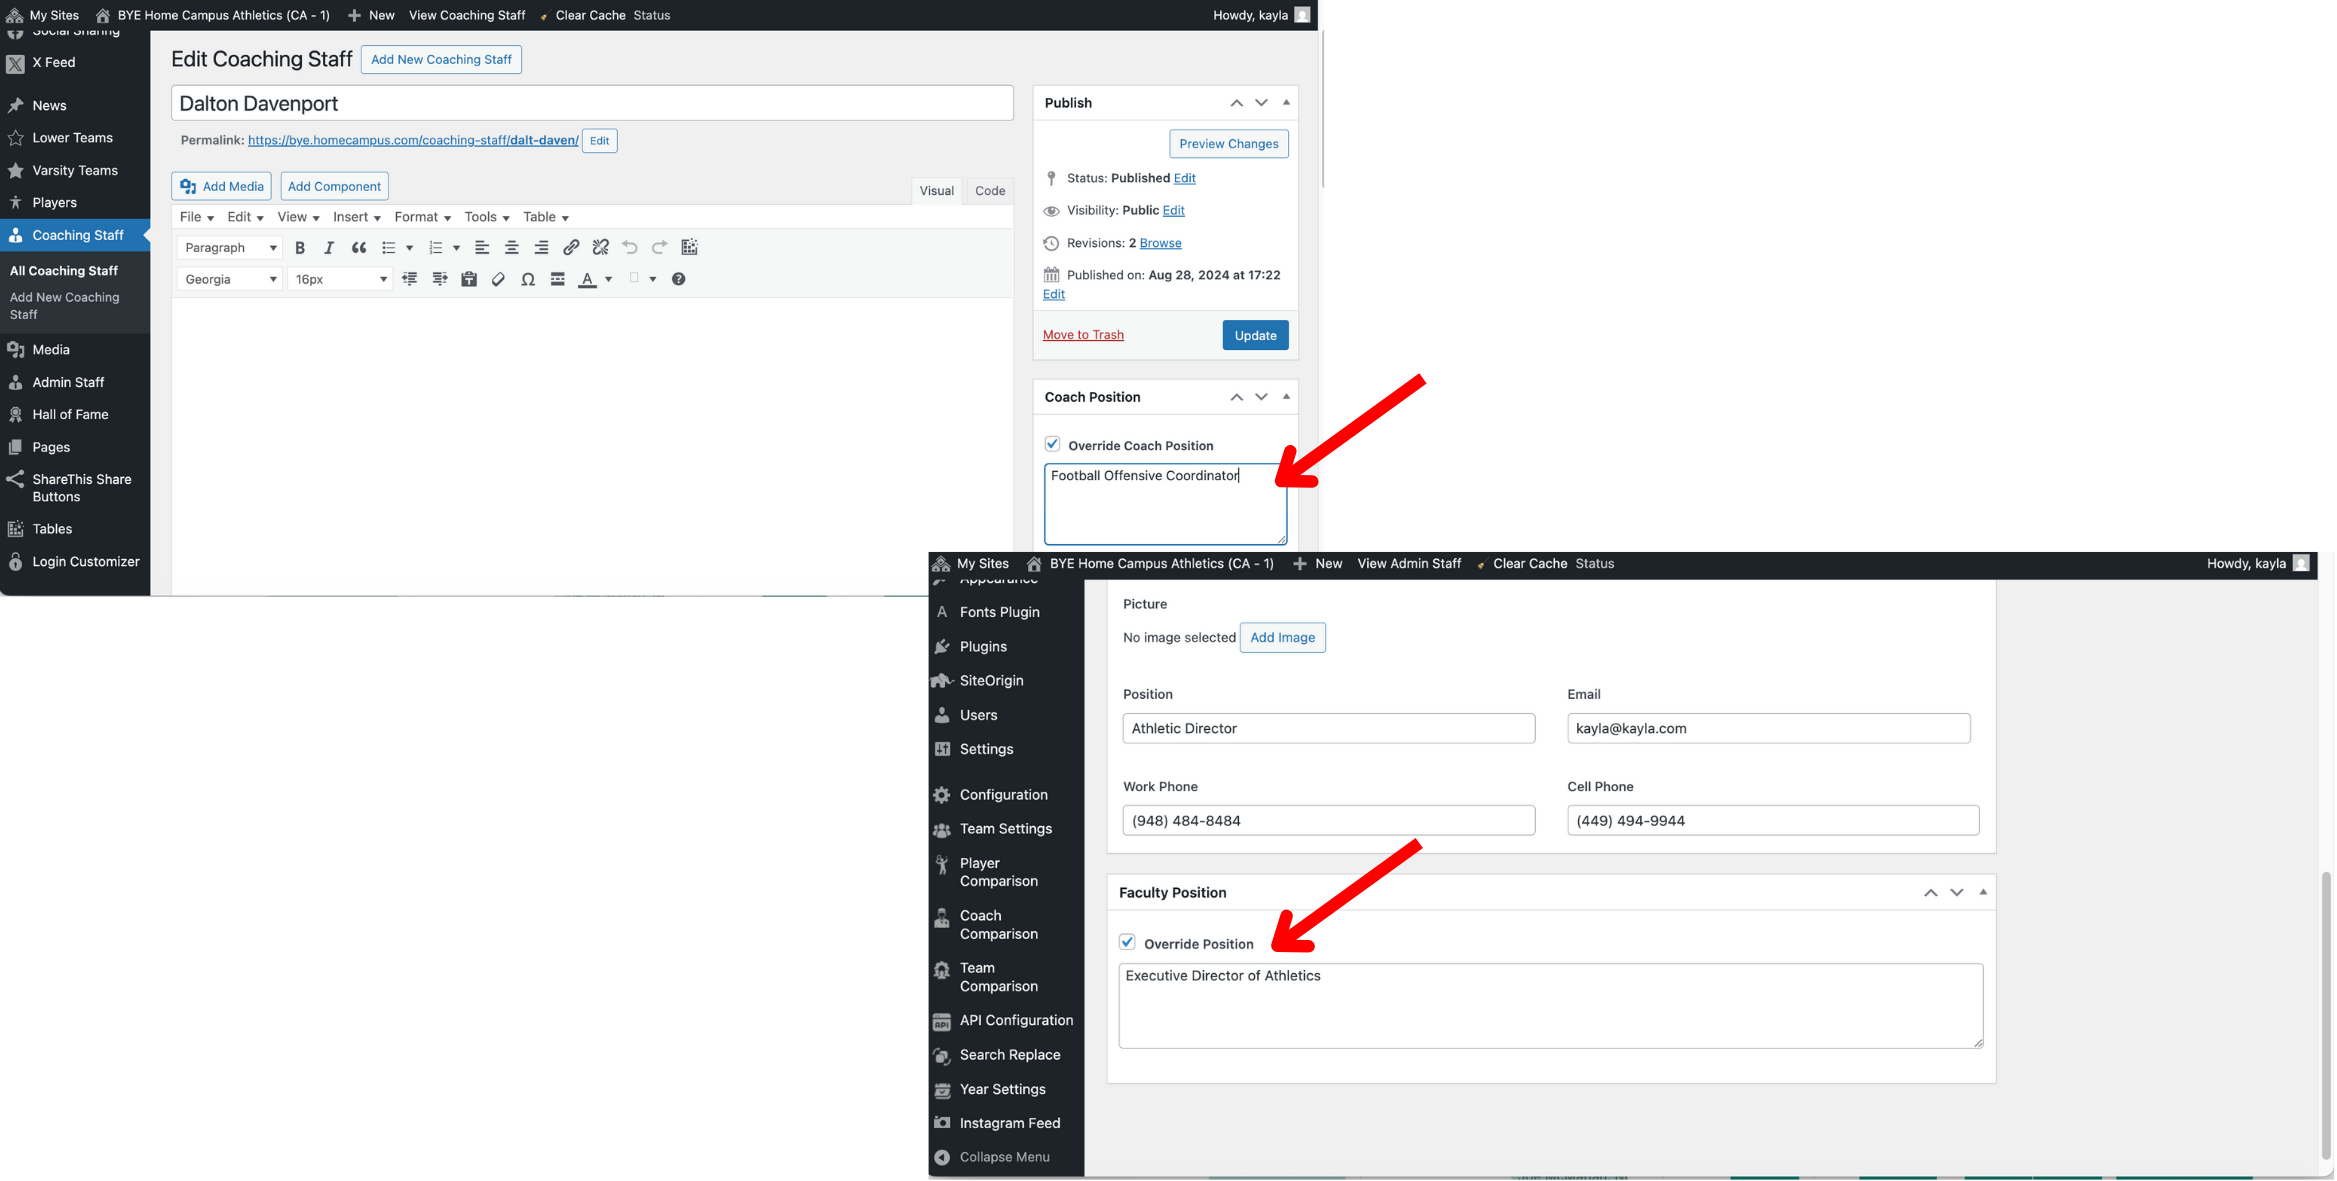2337x1181 pixels.
Task: Open the keyboard shortcuts help icon
Action: pyautogui.click(x=678, y=280)
